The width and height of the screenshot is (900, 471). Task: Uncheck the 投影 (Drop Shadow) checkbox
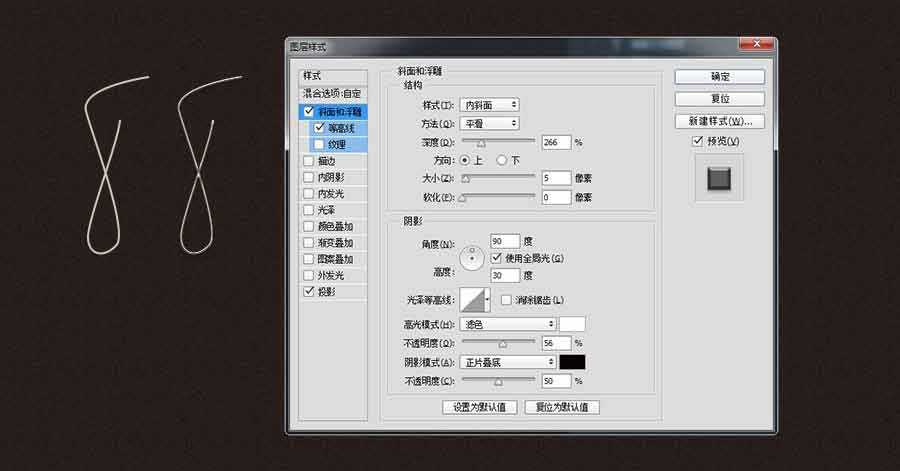[x=308, y=292]
